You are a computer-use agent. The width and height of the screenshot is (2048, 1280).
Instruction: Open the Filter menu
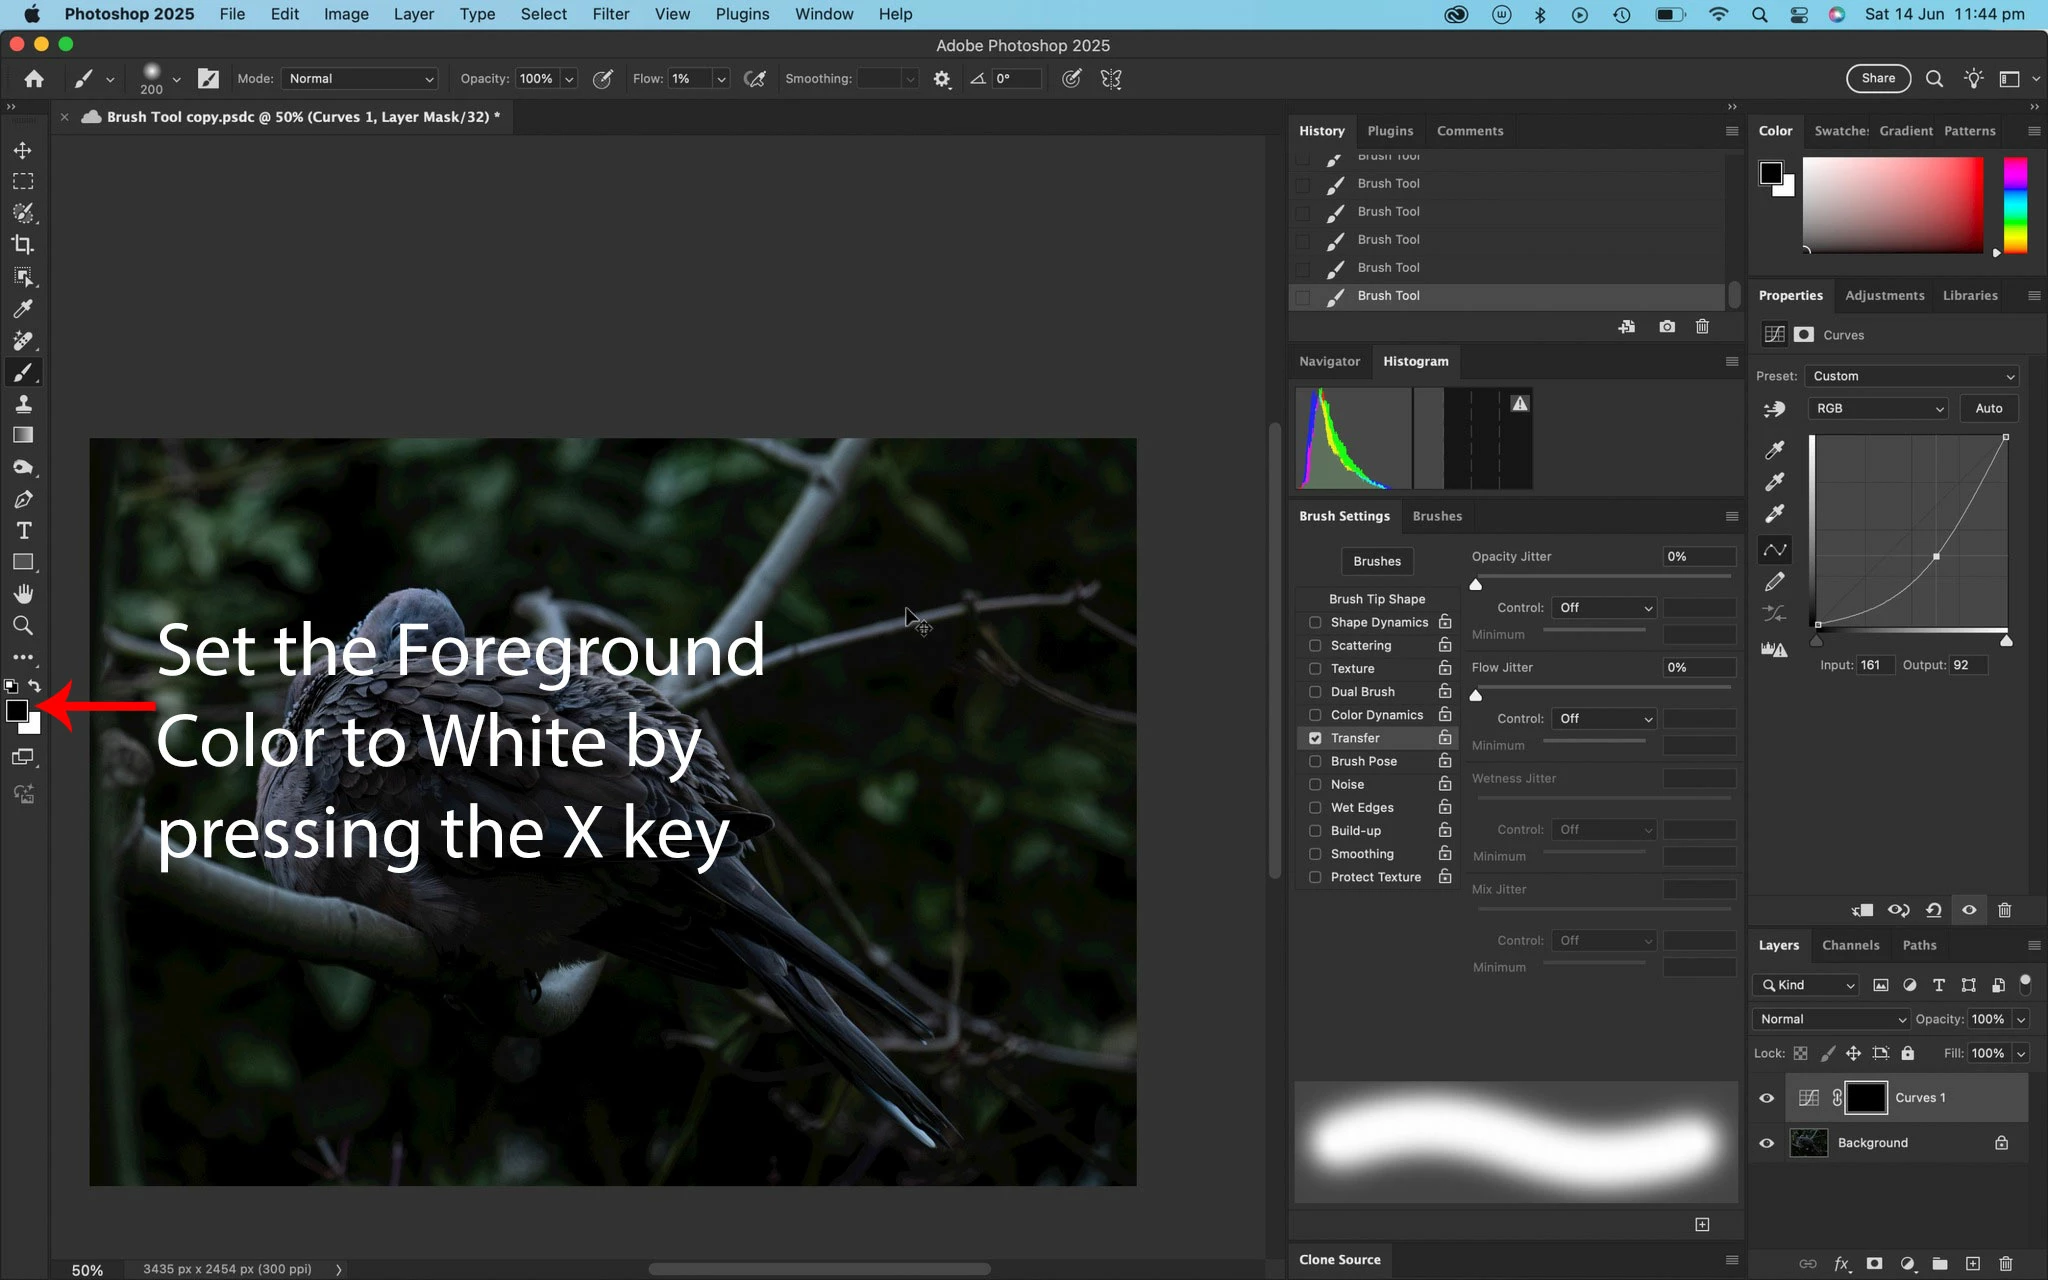coord(610,14)
